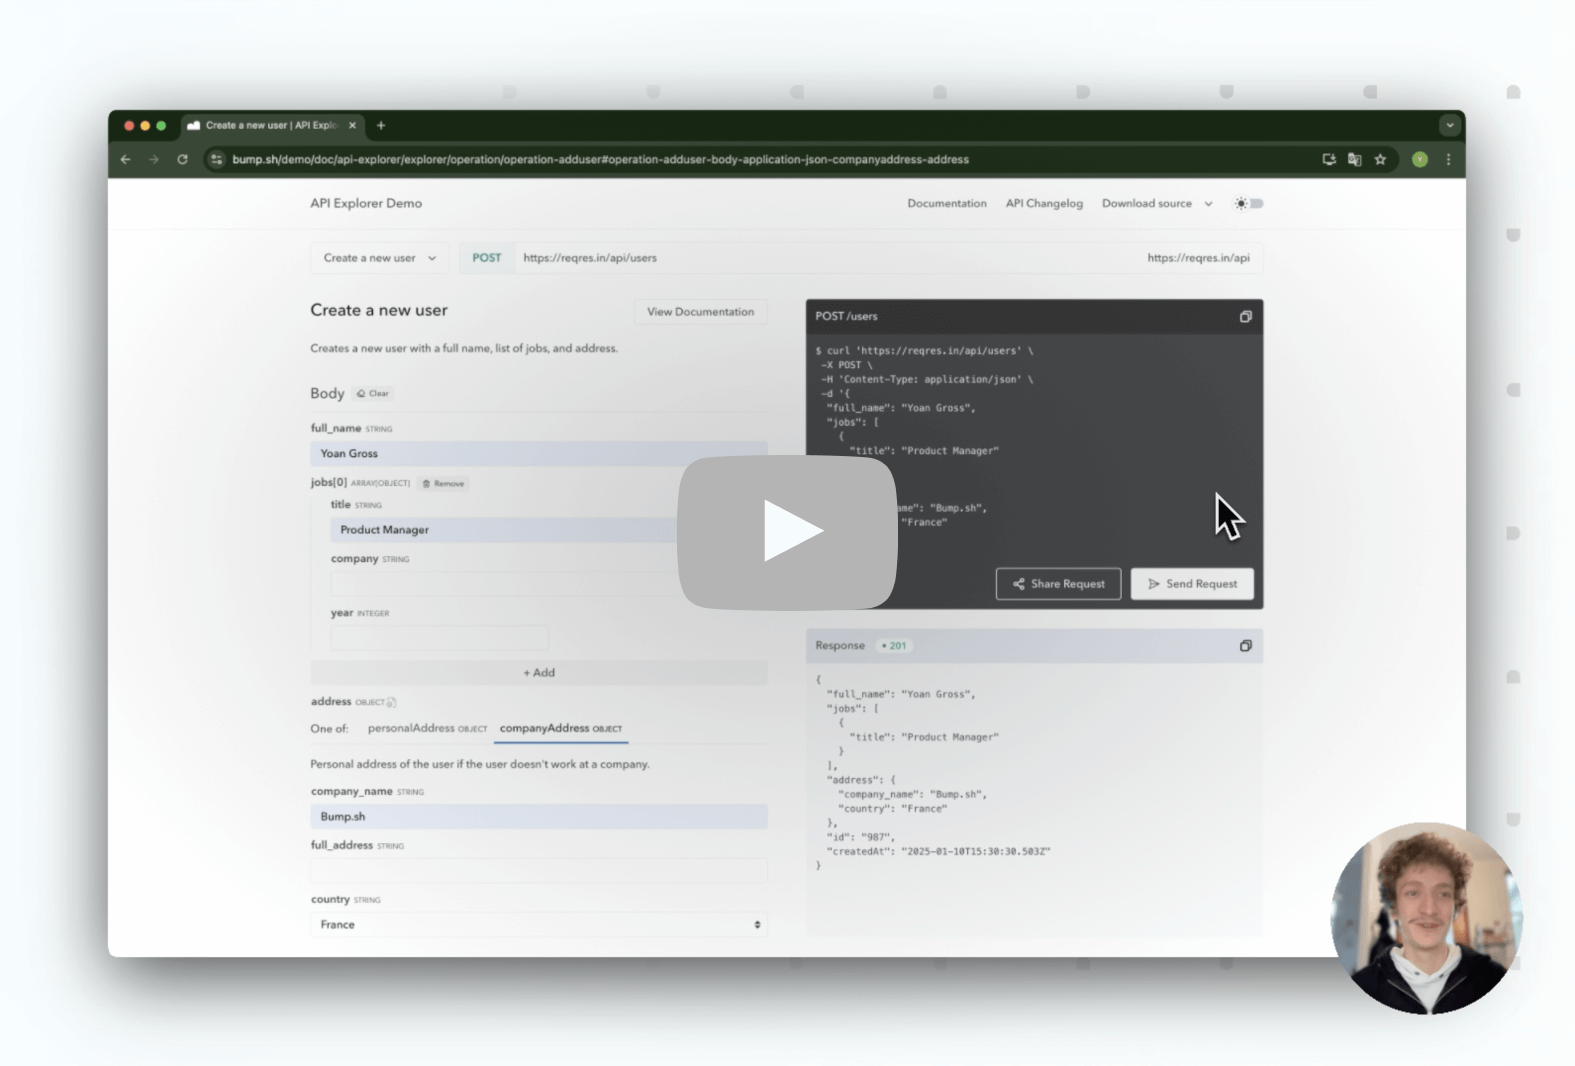Open the country France select
Image resolution: width=1575 pixels, height=1066 pixels.
click(x=539, y=925)
